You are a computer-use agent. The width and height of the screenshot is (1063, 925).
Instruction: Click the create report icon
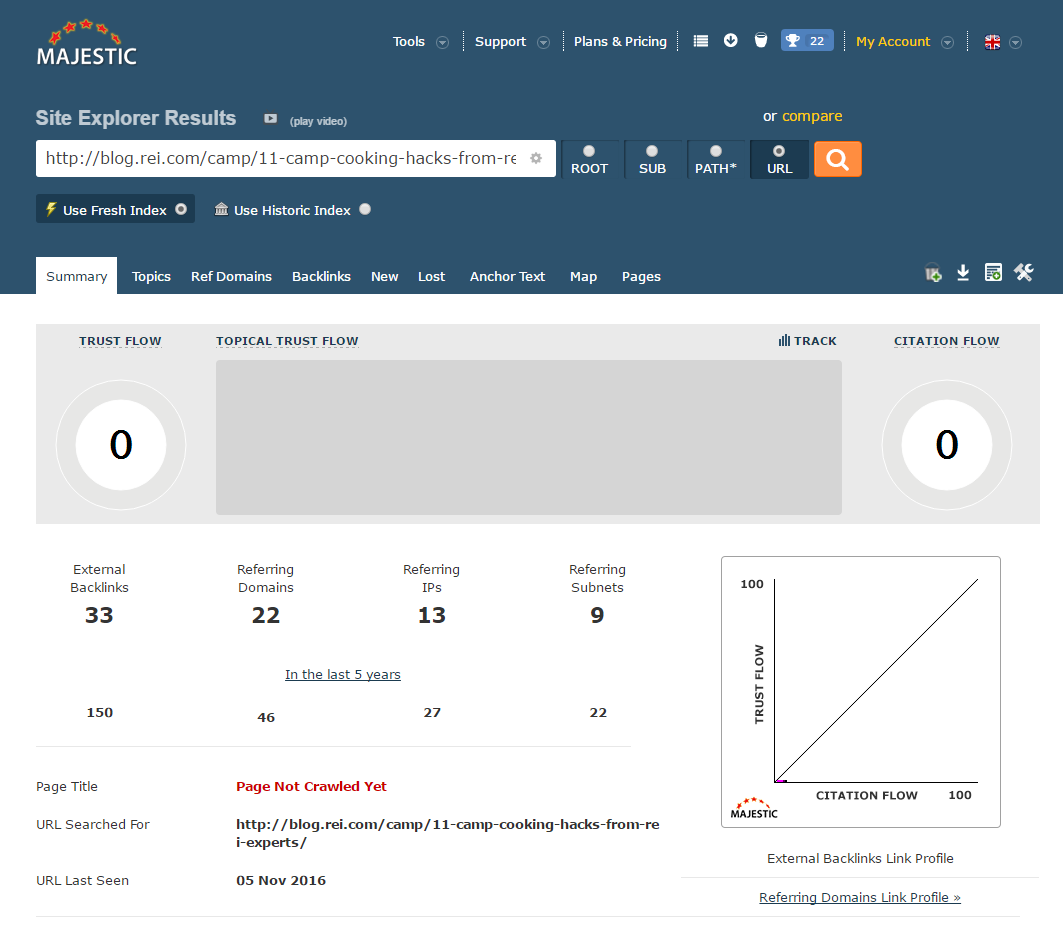(x=993, y=273)
